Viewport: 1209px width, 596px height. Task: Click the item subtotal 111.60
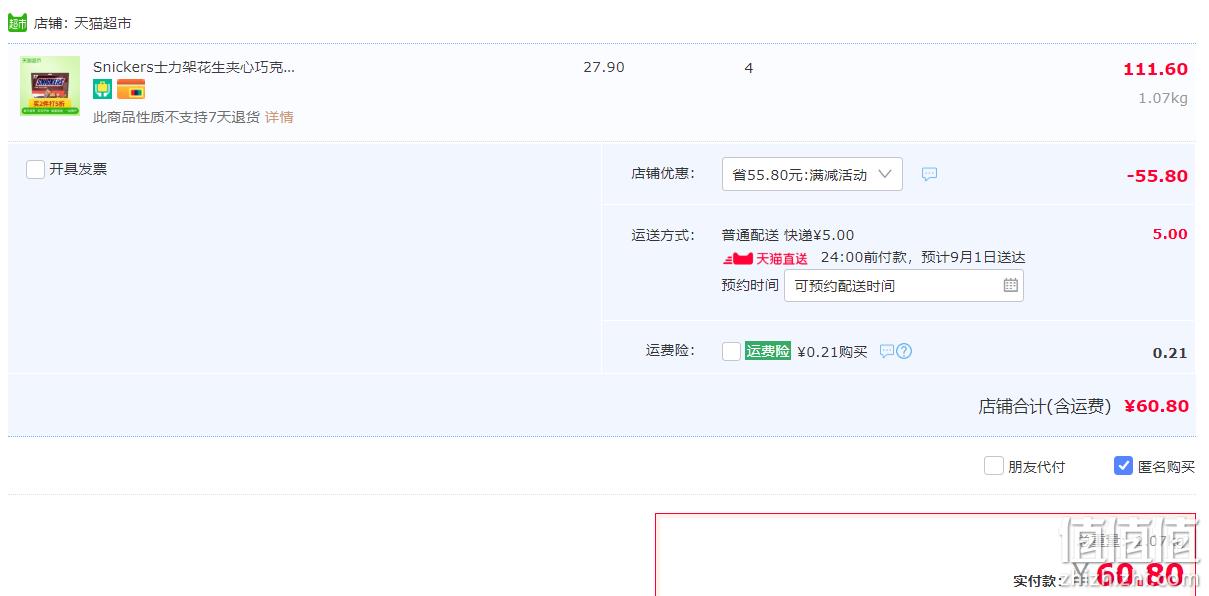[x=1155, y=69]
